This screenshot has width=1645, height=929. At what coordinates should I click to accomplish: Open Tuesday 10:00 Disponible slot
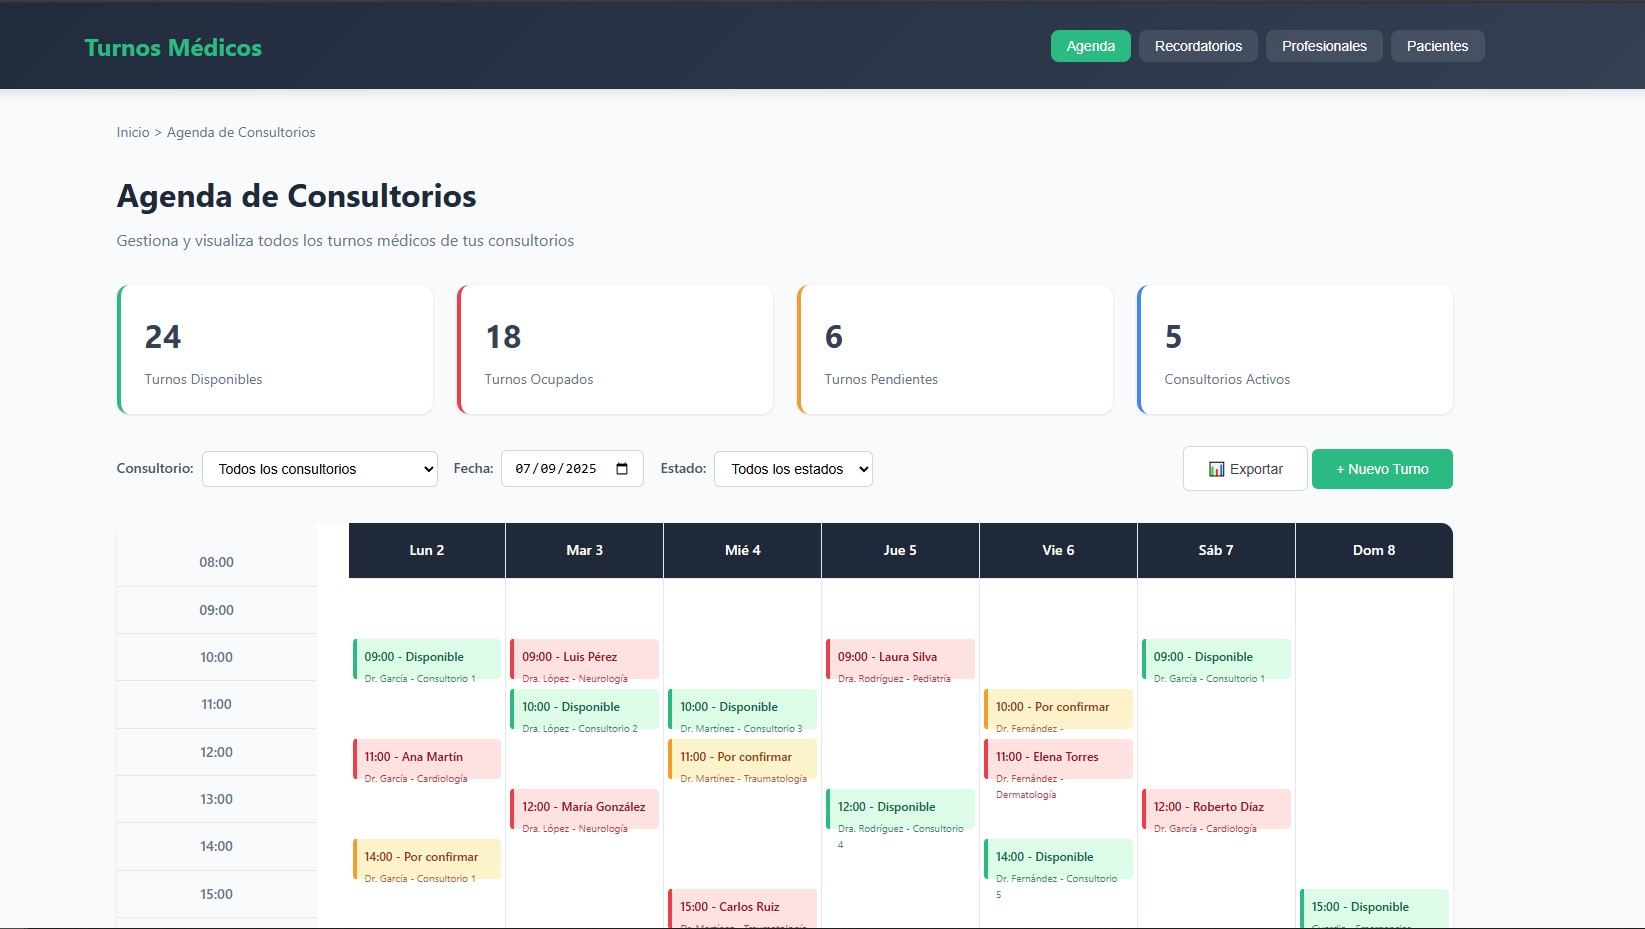(585, 709)
